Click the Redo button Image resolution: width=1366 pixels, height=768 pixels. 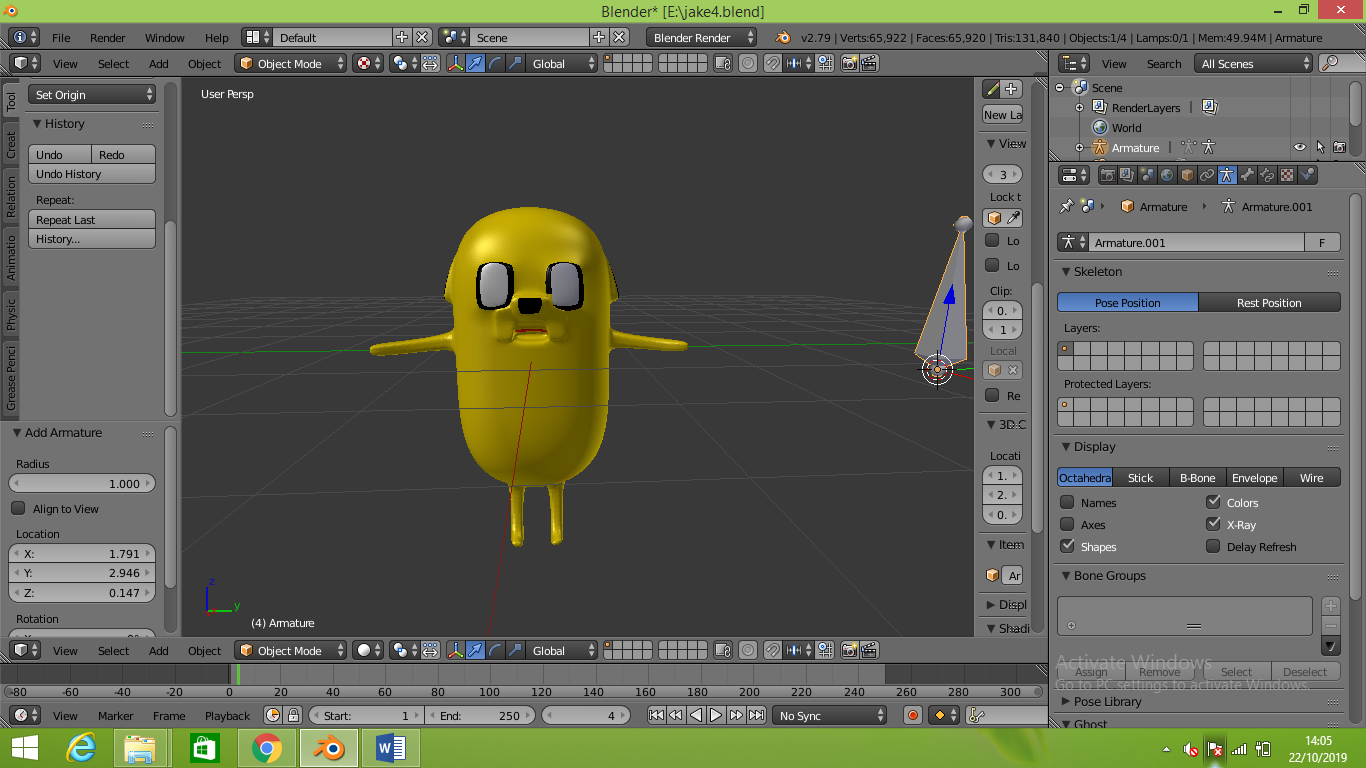coord(124,154)
